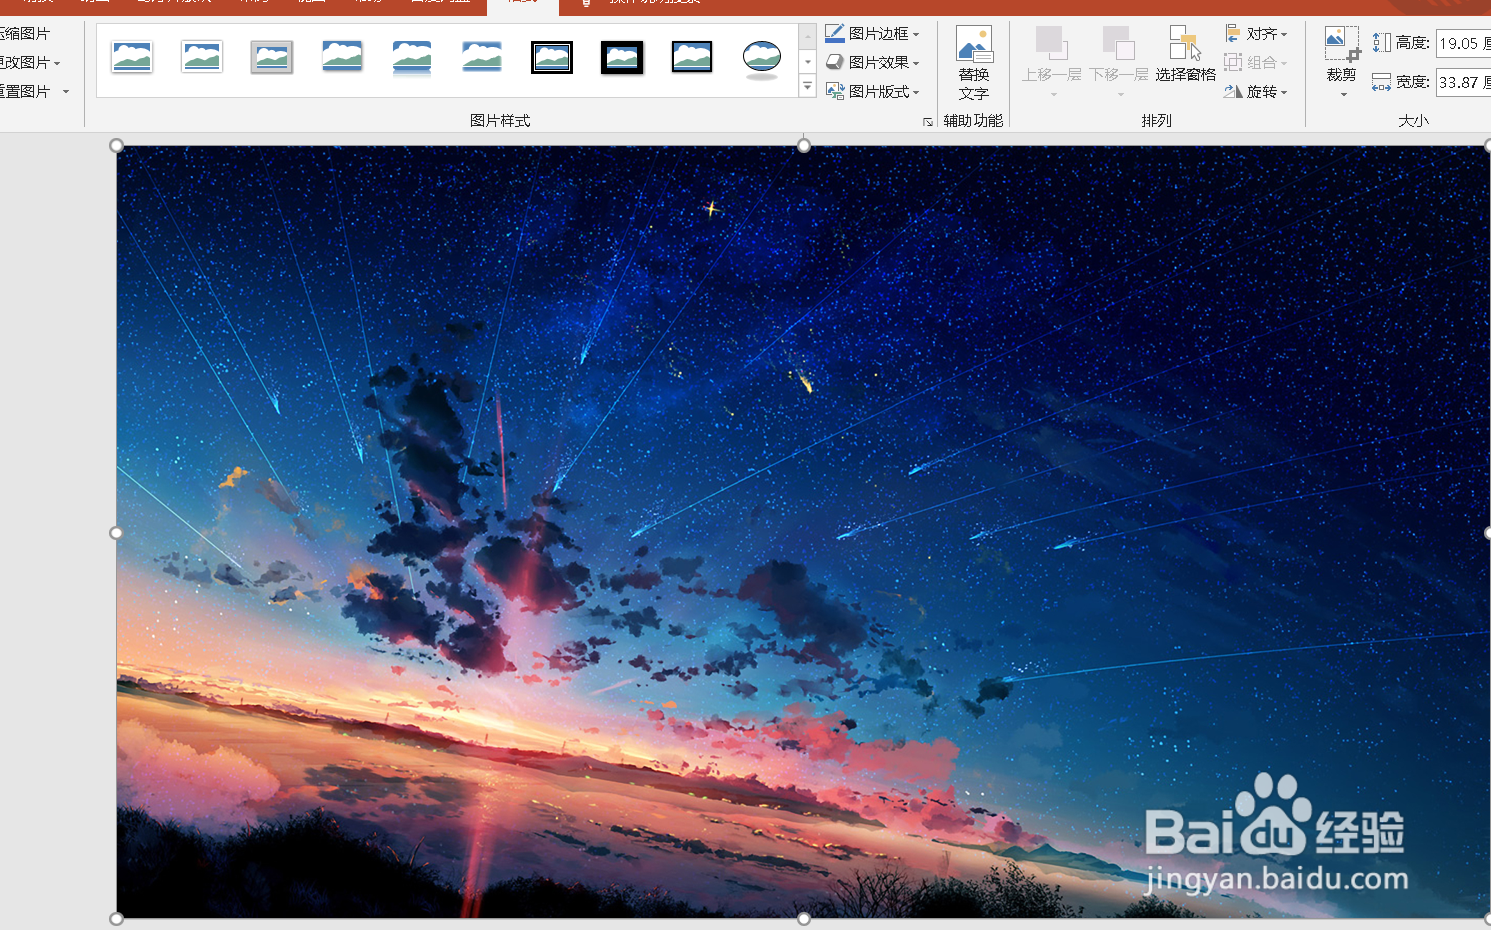Open the 选择窗格 selection pane
1491x930 pixels.
pos(1186,55)
